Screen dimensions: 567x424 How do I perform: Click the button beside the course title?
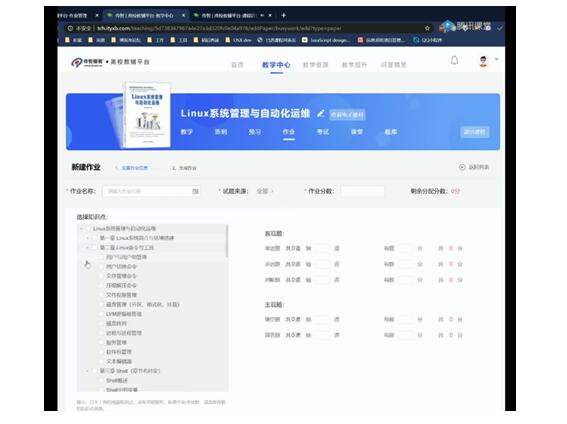click(x=347, y=115)
